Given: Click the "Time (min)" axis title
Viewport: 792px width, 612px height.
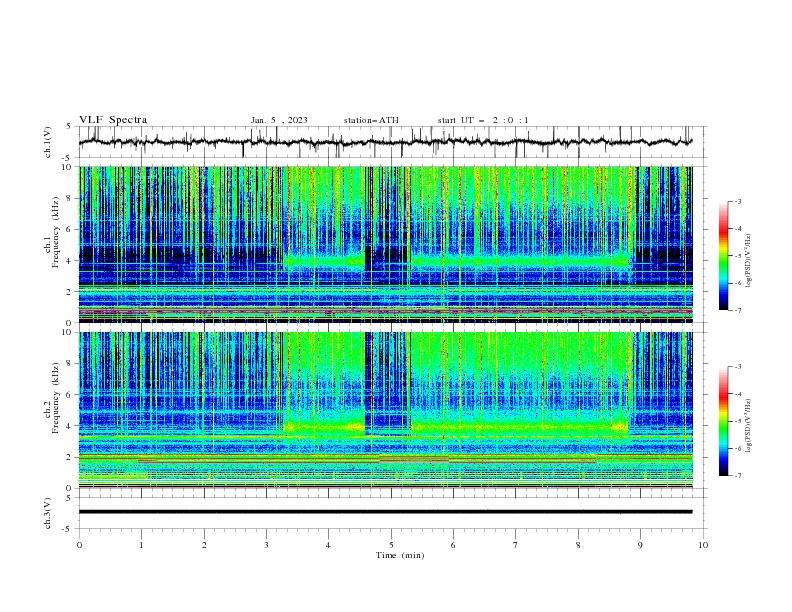Looking at the screenshot, I should pos(400,555).
